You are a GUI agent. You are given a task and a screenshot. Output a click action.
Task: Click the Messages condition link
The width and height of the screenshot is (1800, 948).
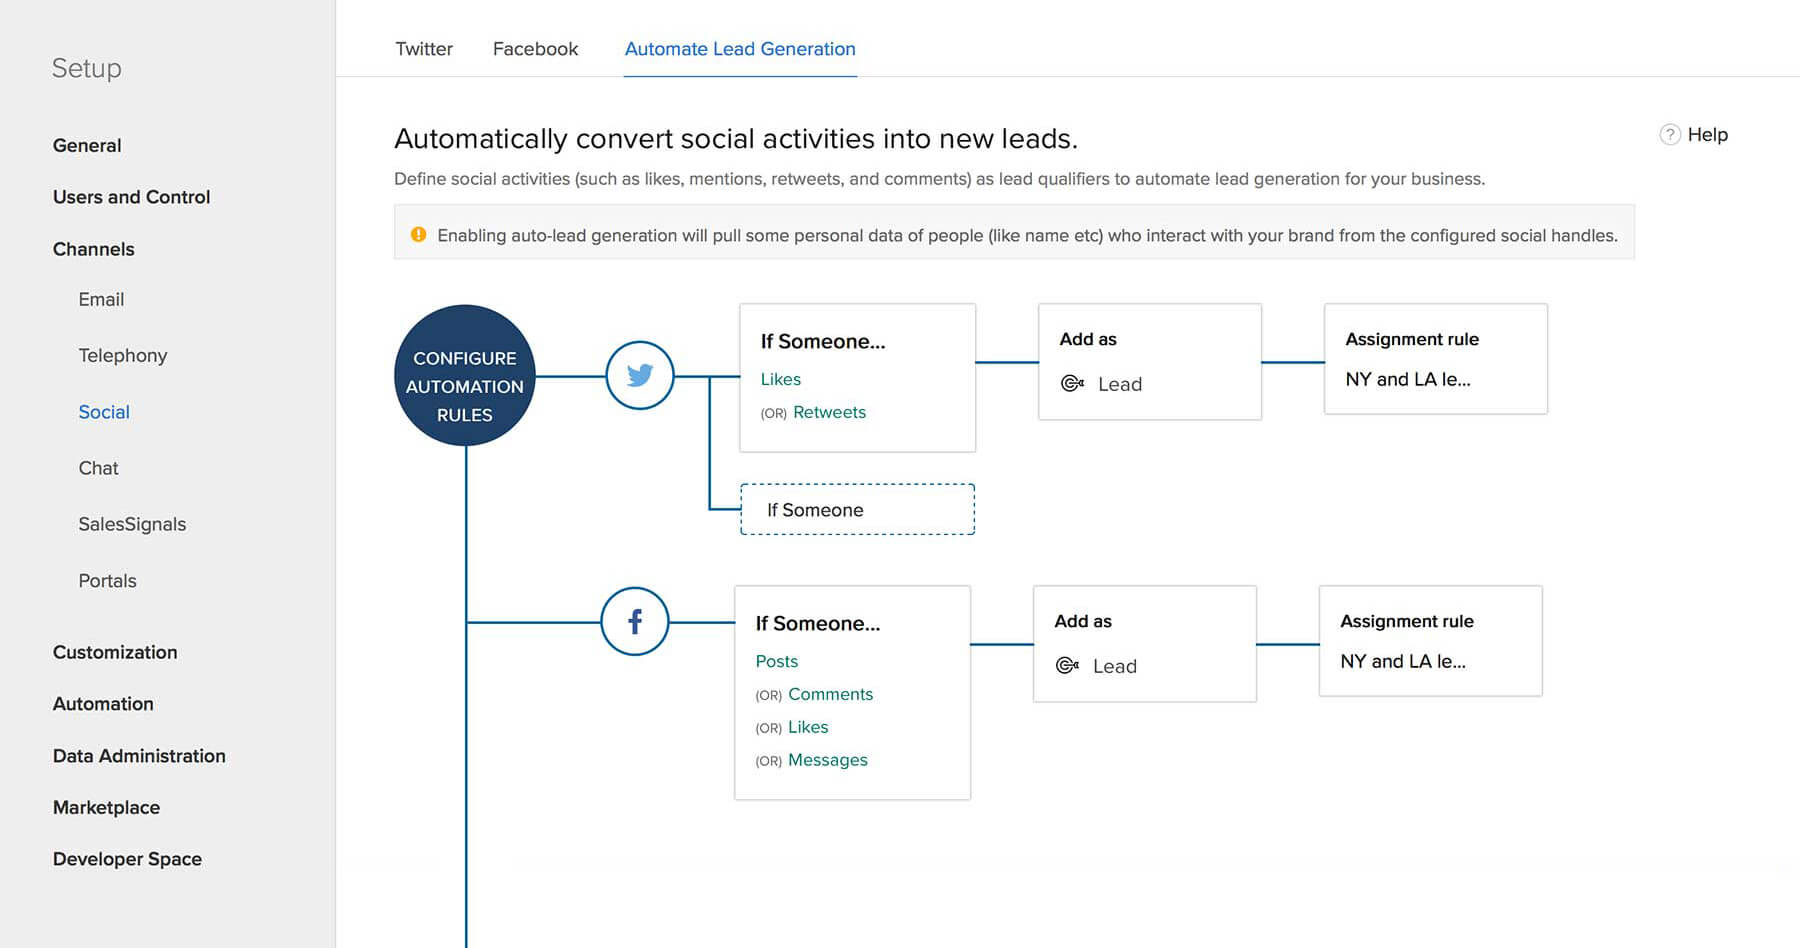coord(827,760)
